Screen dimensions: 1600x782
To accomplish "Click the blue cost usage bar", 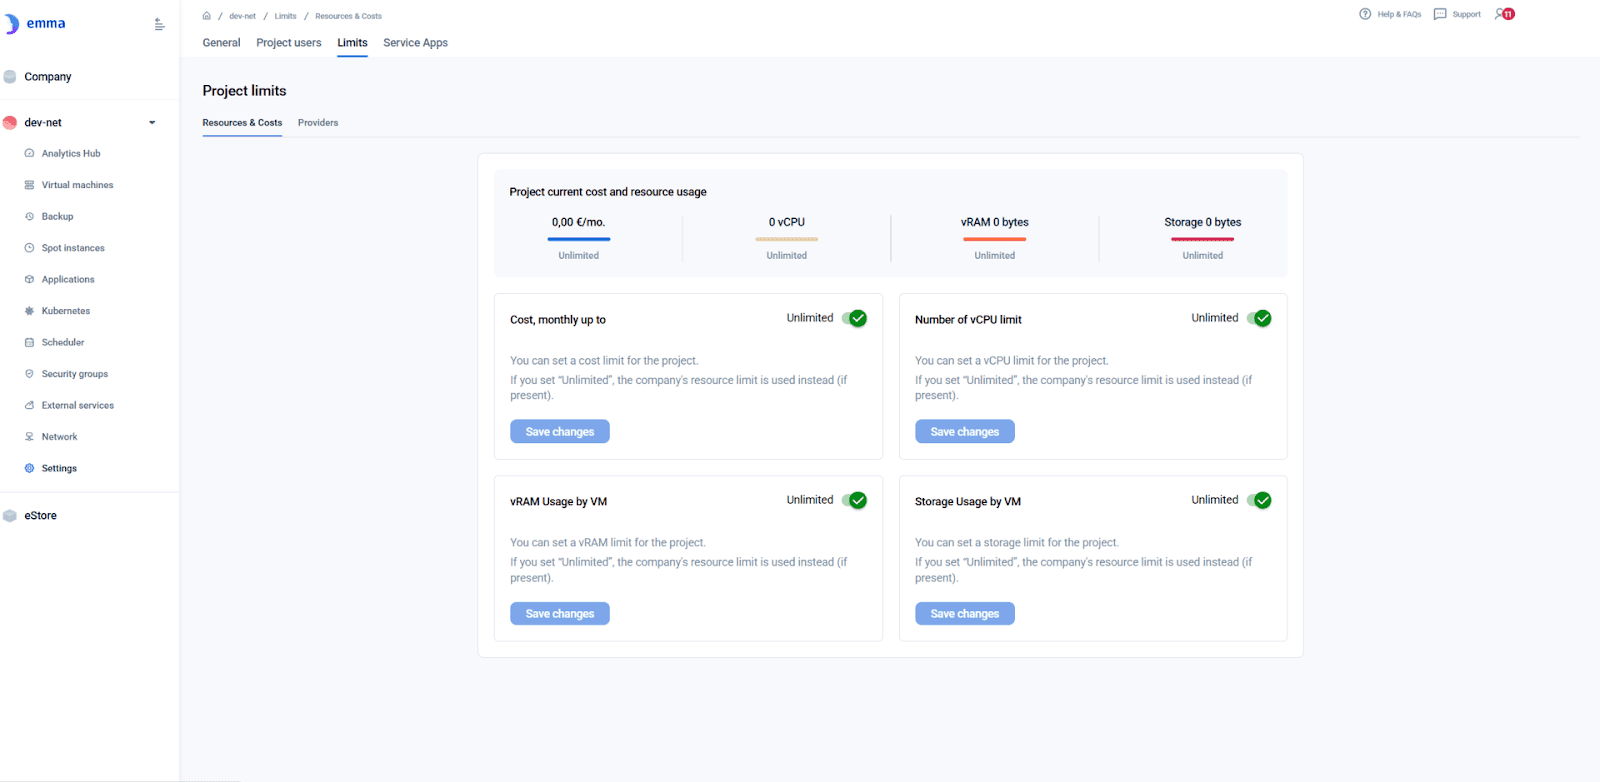I will point(579,239).
